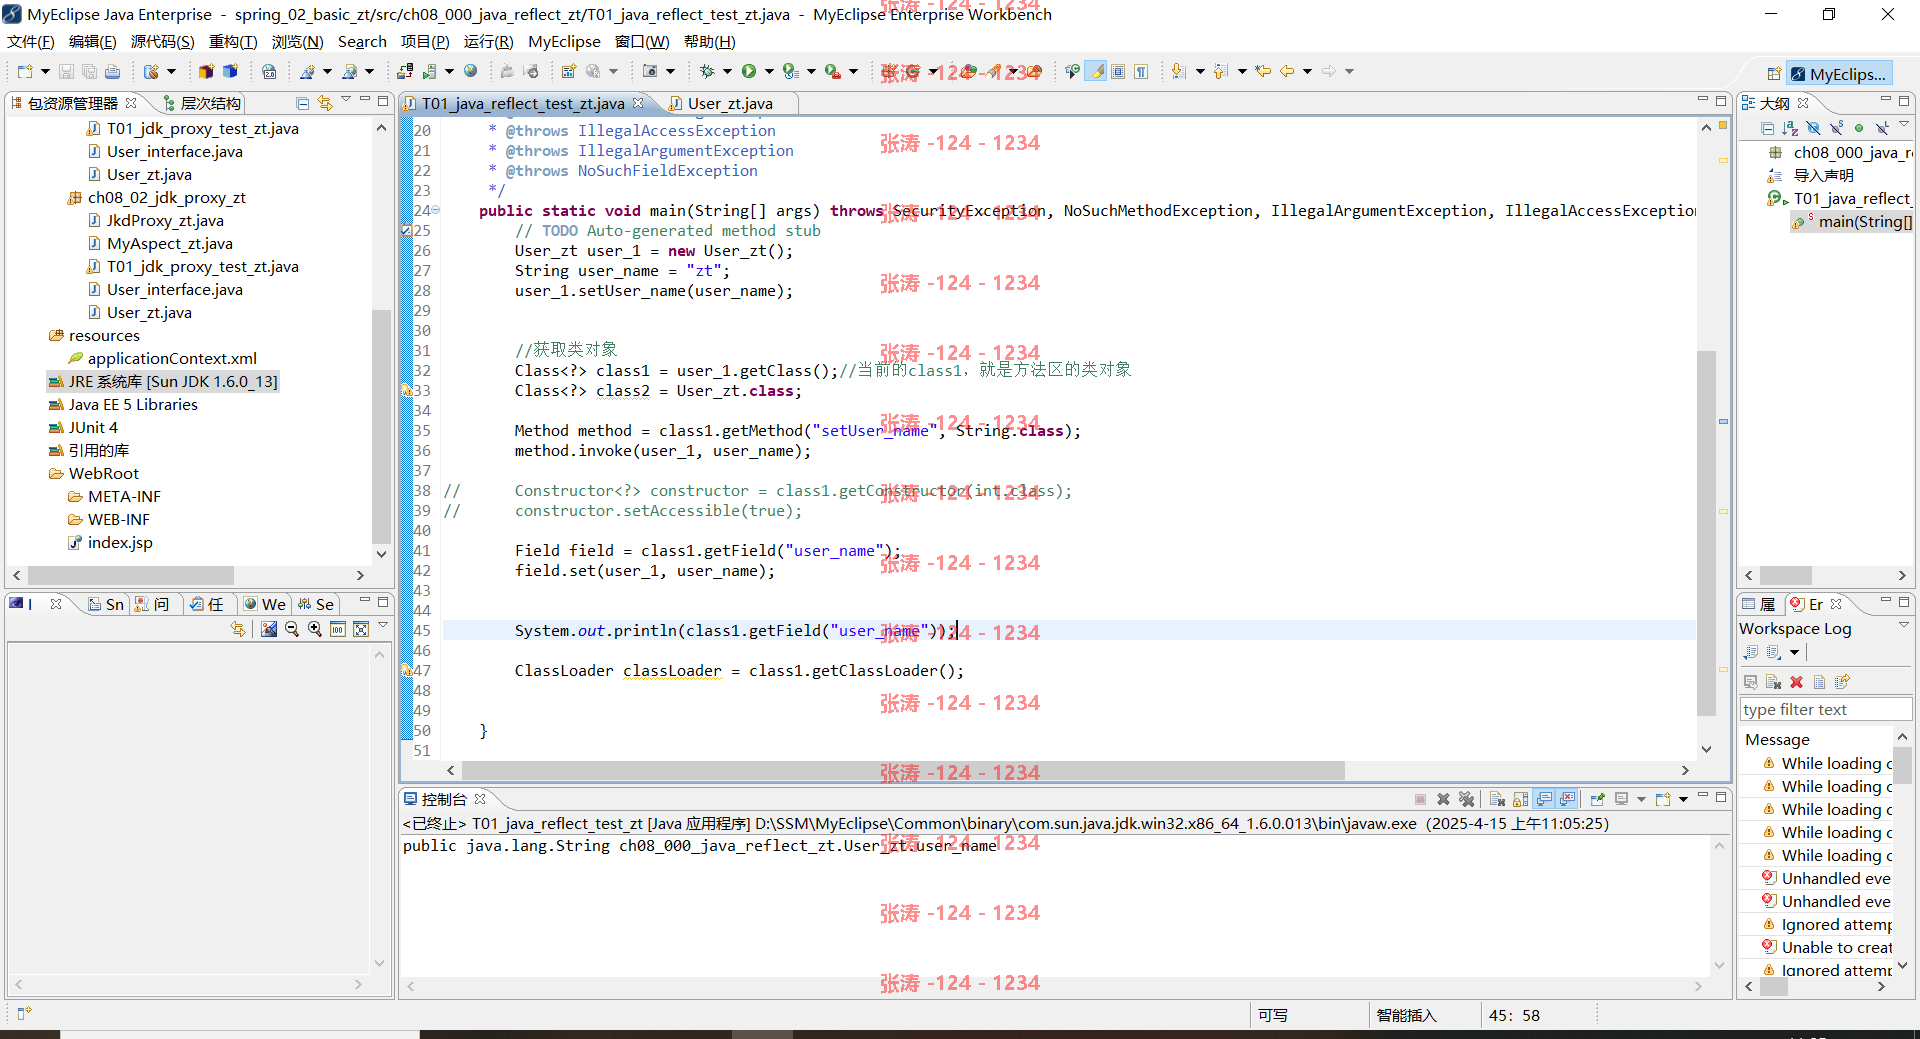Viewport: 1920px width, 1039px height.
Task: Open the 源代码(S) menu
Action: (x=163, y=41)
